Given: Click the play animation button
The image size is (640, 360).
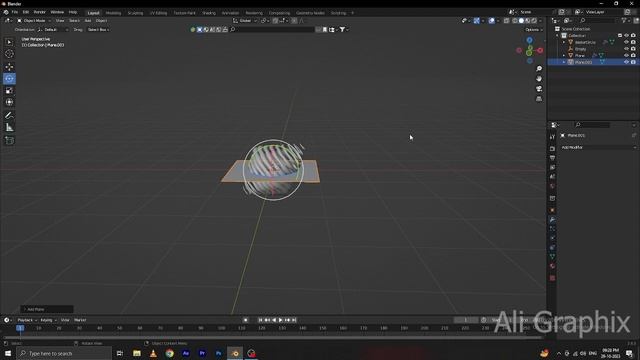Looking at the screenshot, I should click(280, 320).
